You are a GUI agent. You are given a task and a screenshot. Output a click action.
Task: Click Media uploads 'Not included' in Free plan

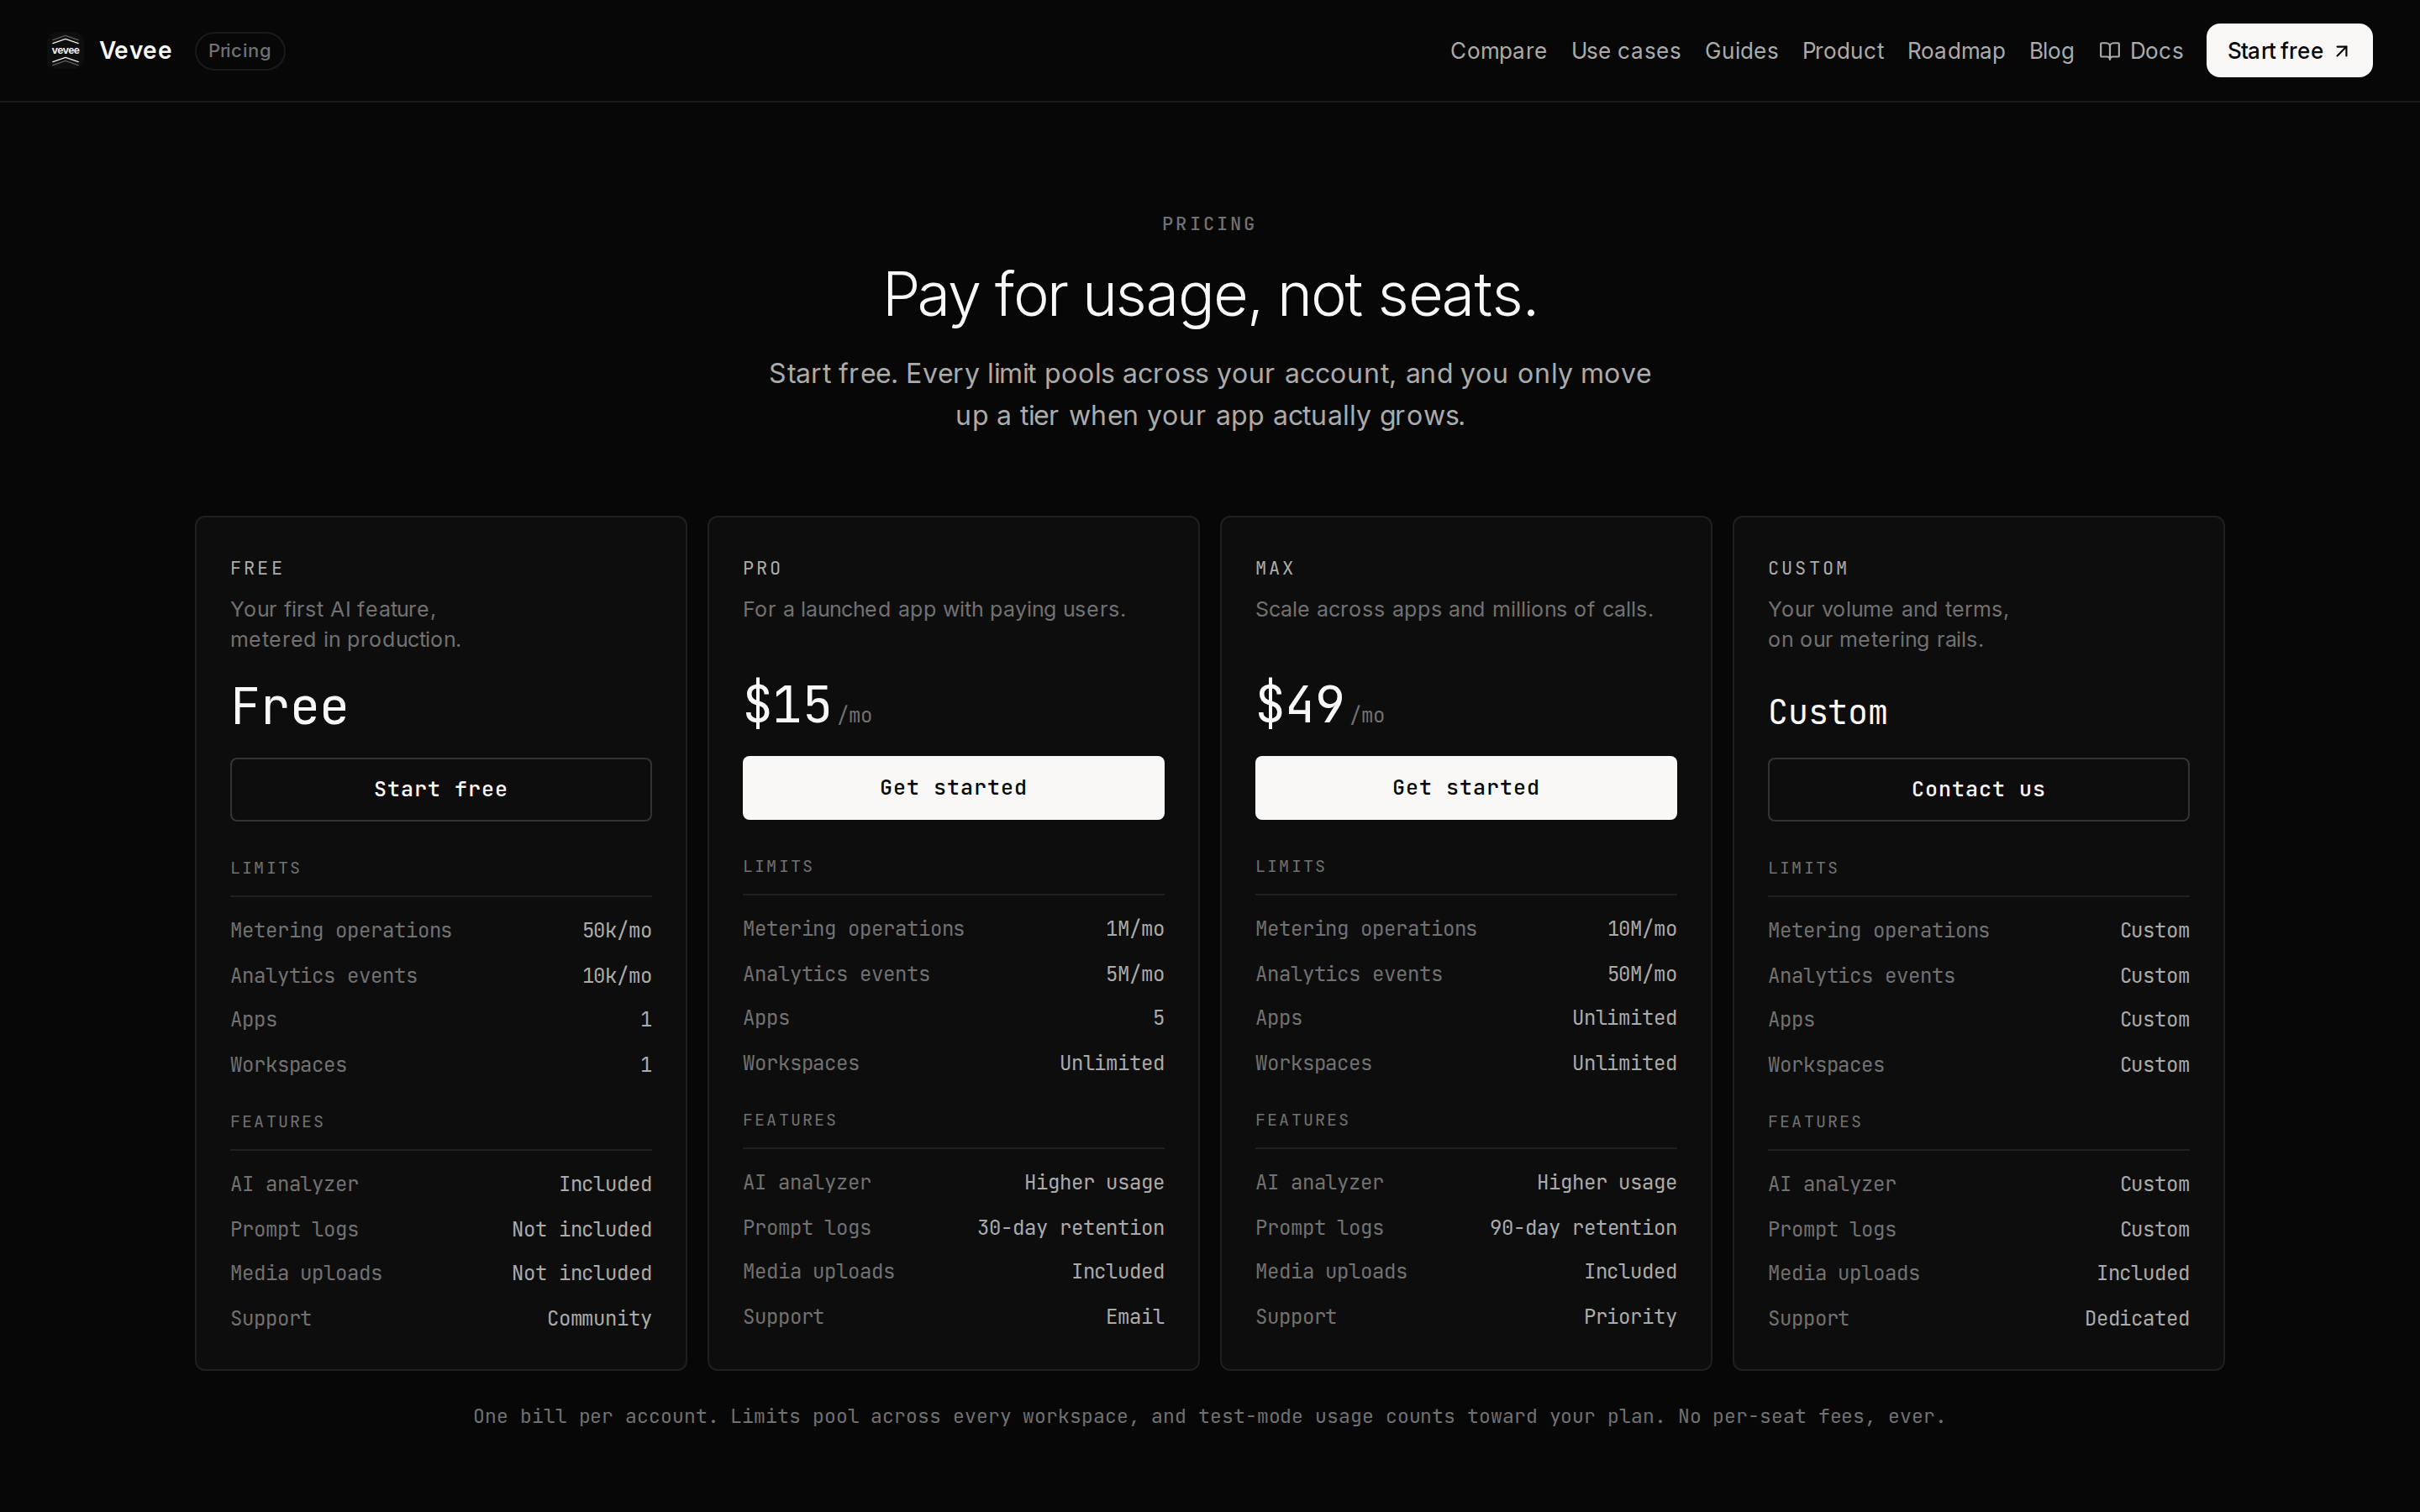pos(582,1273)
